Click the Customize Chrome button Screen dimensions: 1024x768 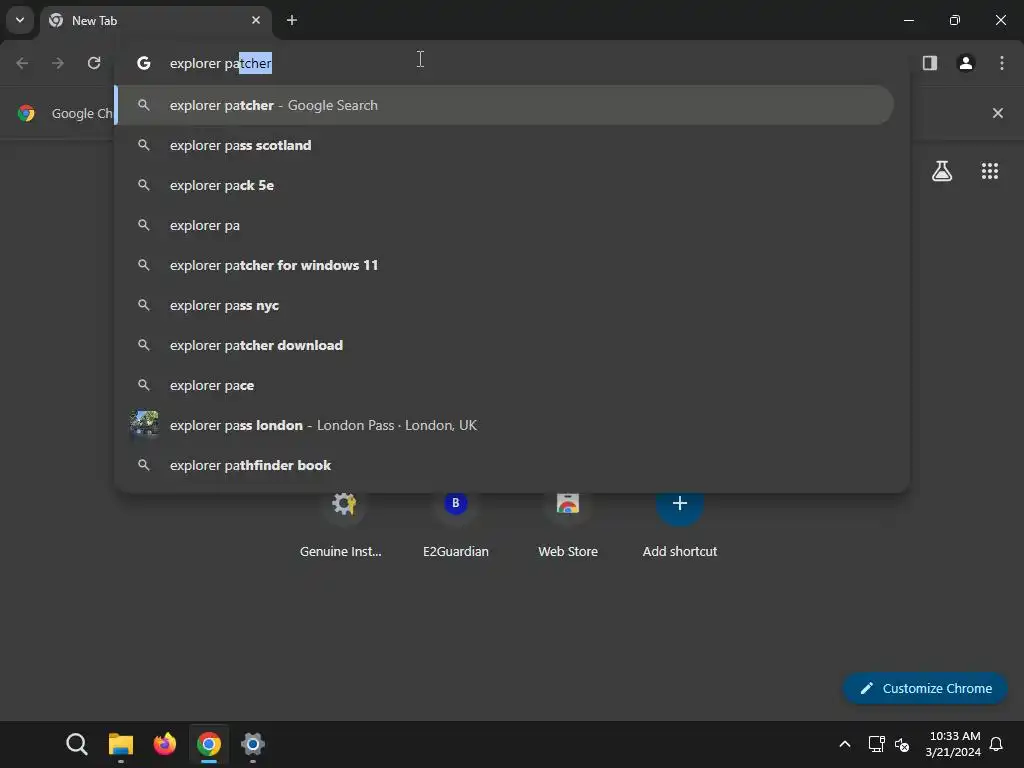click(925, 688)
